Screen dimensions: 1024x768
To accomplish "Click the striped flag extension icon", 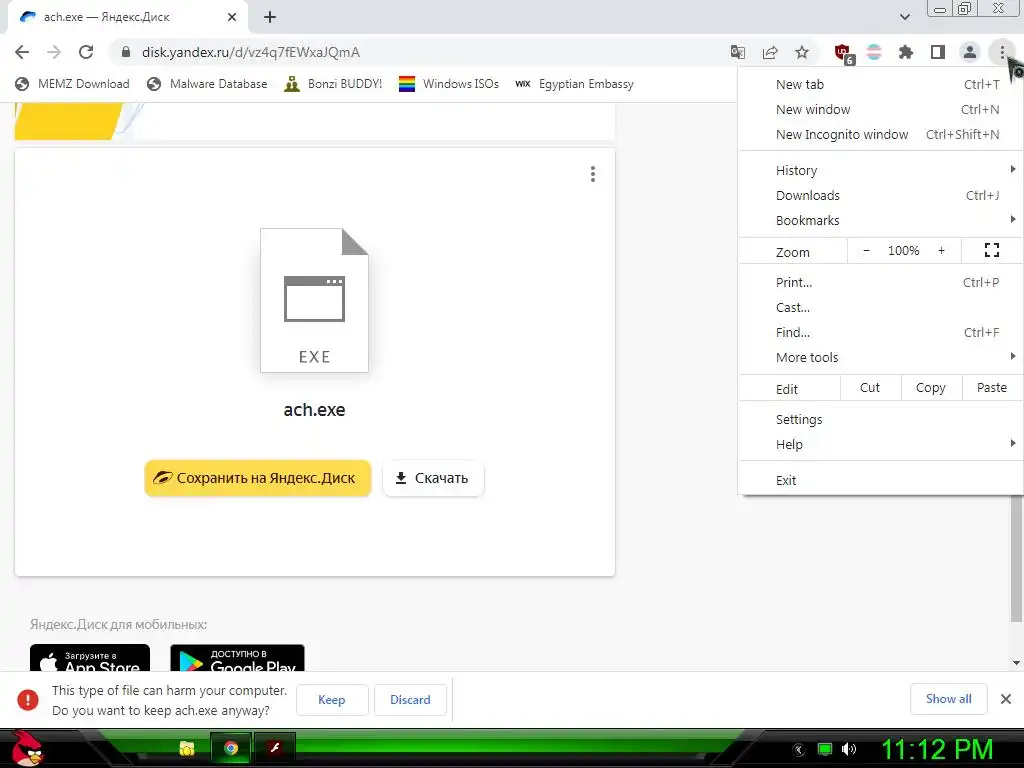I will coord(874,52).
